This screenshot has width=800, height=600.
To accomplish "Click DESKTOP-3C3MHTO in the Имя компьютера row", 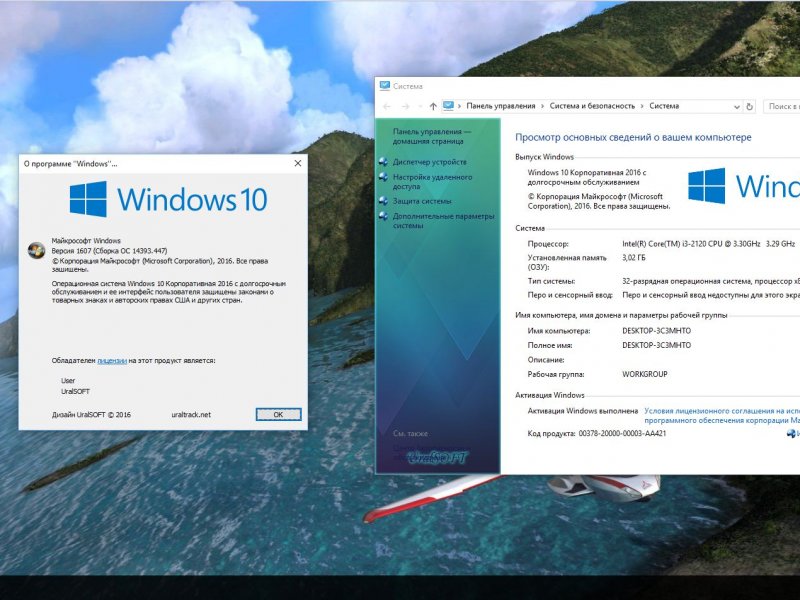I will click(x=656, y=331).
